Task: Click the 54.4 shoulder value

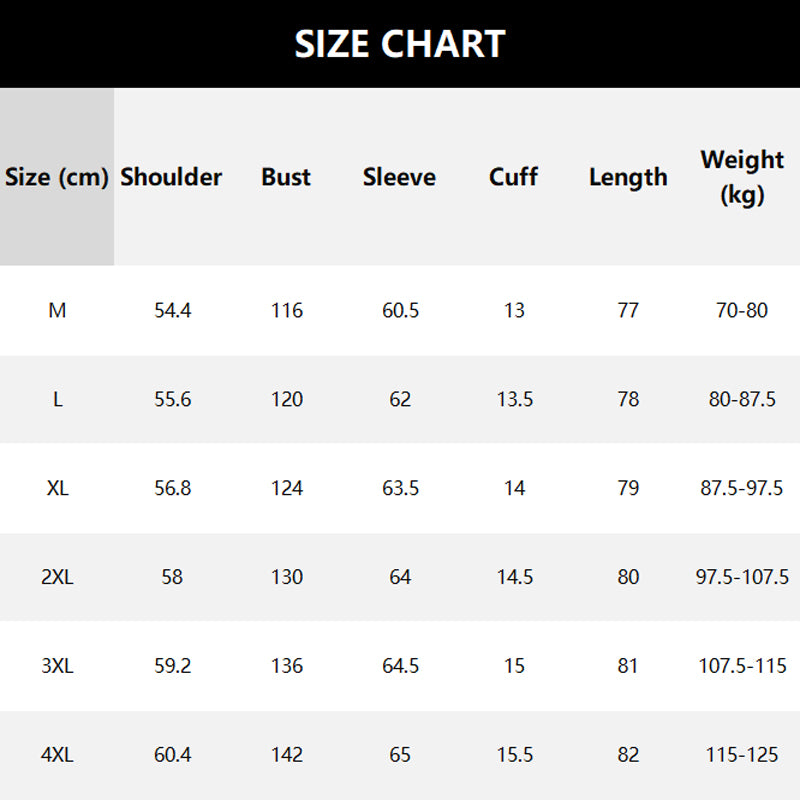Action: point(172,310)
